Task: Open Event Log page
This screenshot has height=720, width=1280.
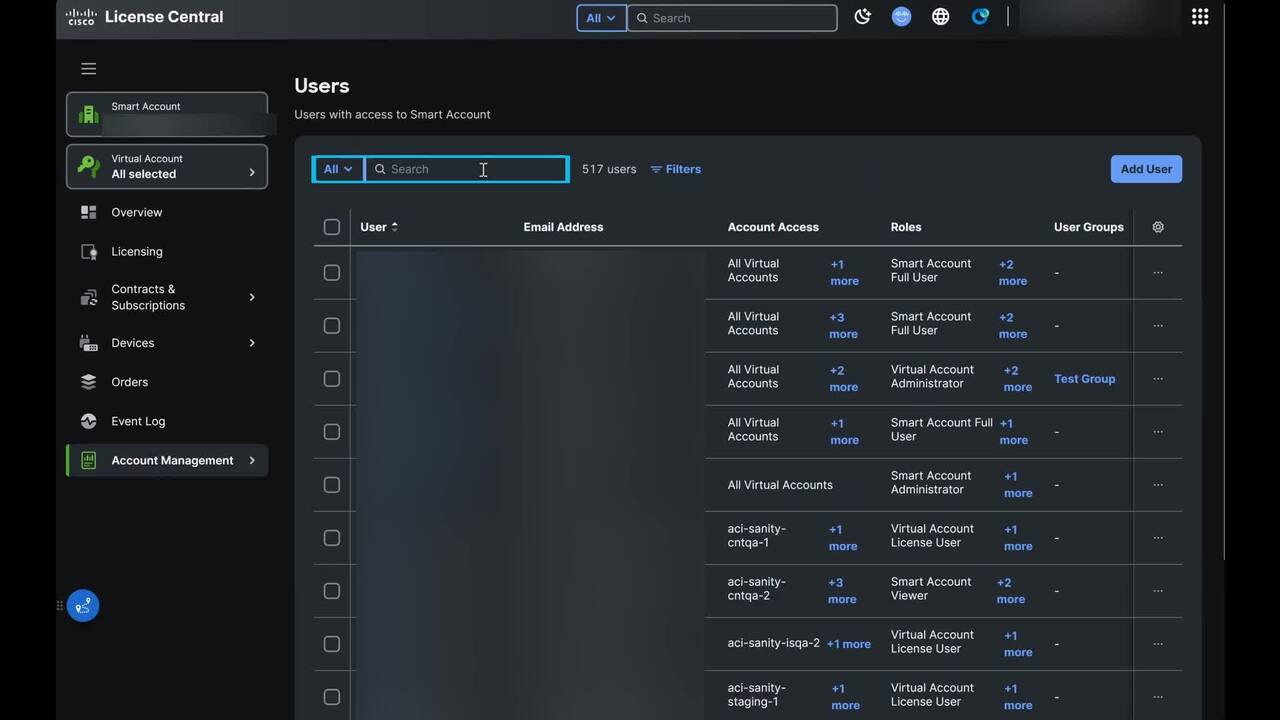Action: point(138,421)
